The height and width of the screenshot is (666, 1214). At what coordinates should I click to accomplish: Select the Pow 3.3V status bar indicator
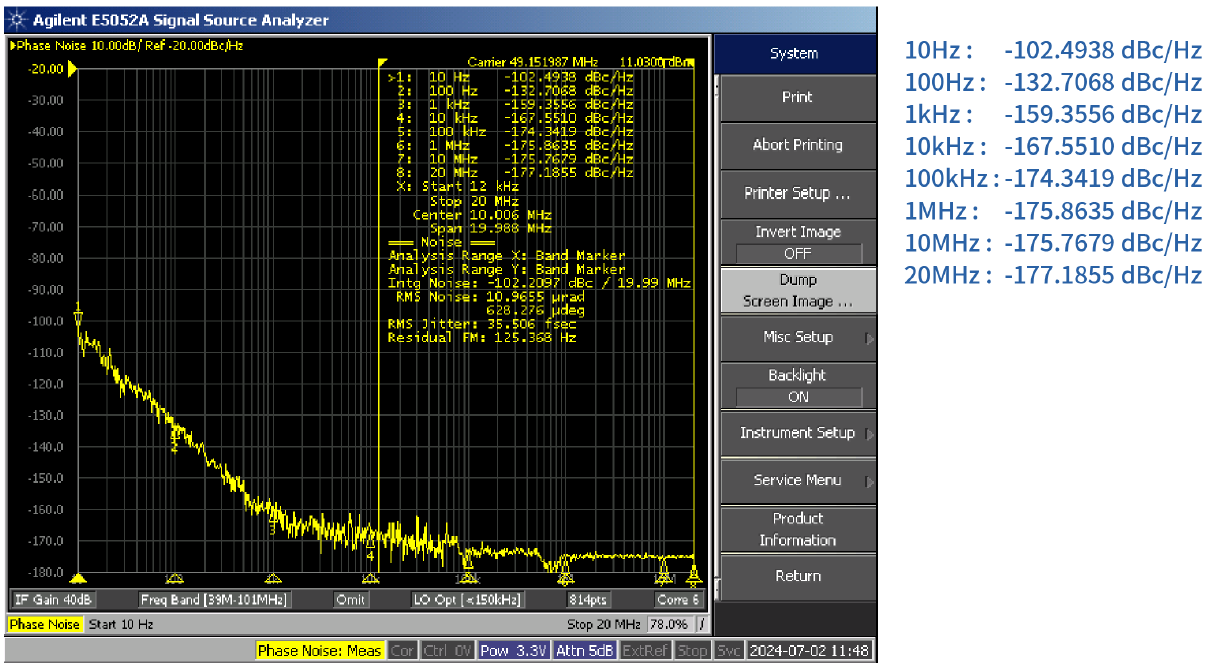tap(513, 649)
